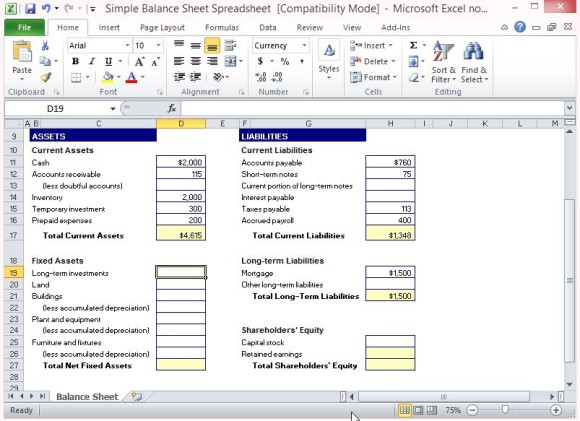Viewport: 580px width, 421px height.
Task: Open the Balance Sheet sheet tab
Action: pyautogui.click(x=87, y=397)
